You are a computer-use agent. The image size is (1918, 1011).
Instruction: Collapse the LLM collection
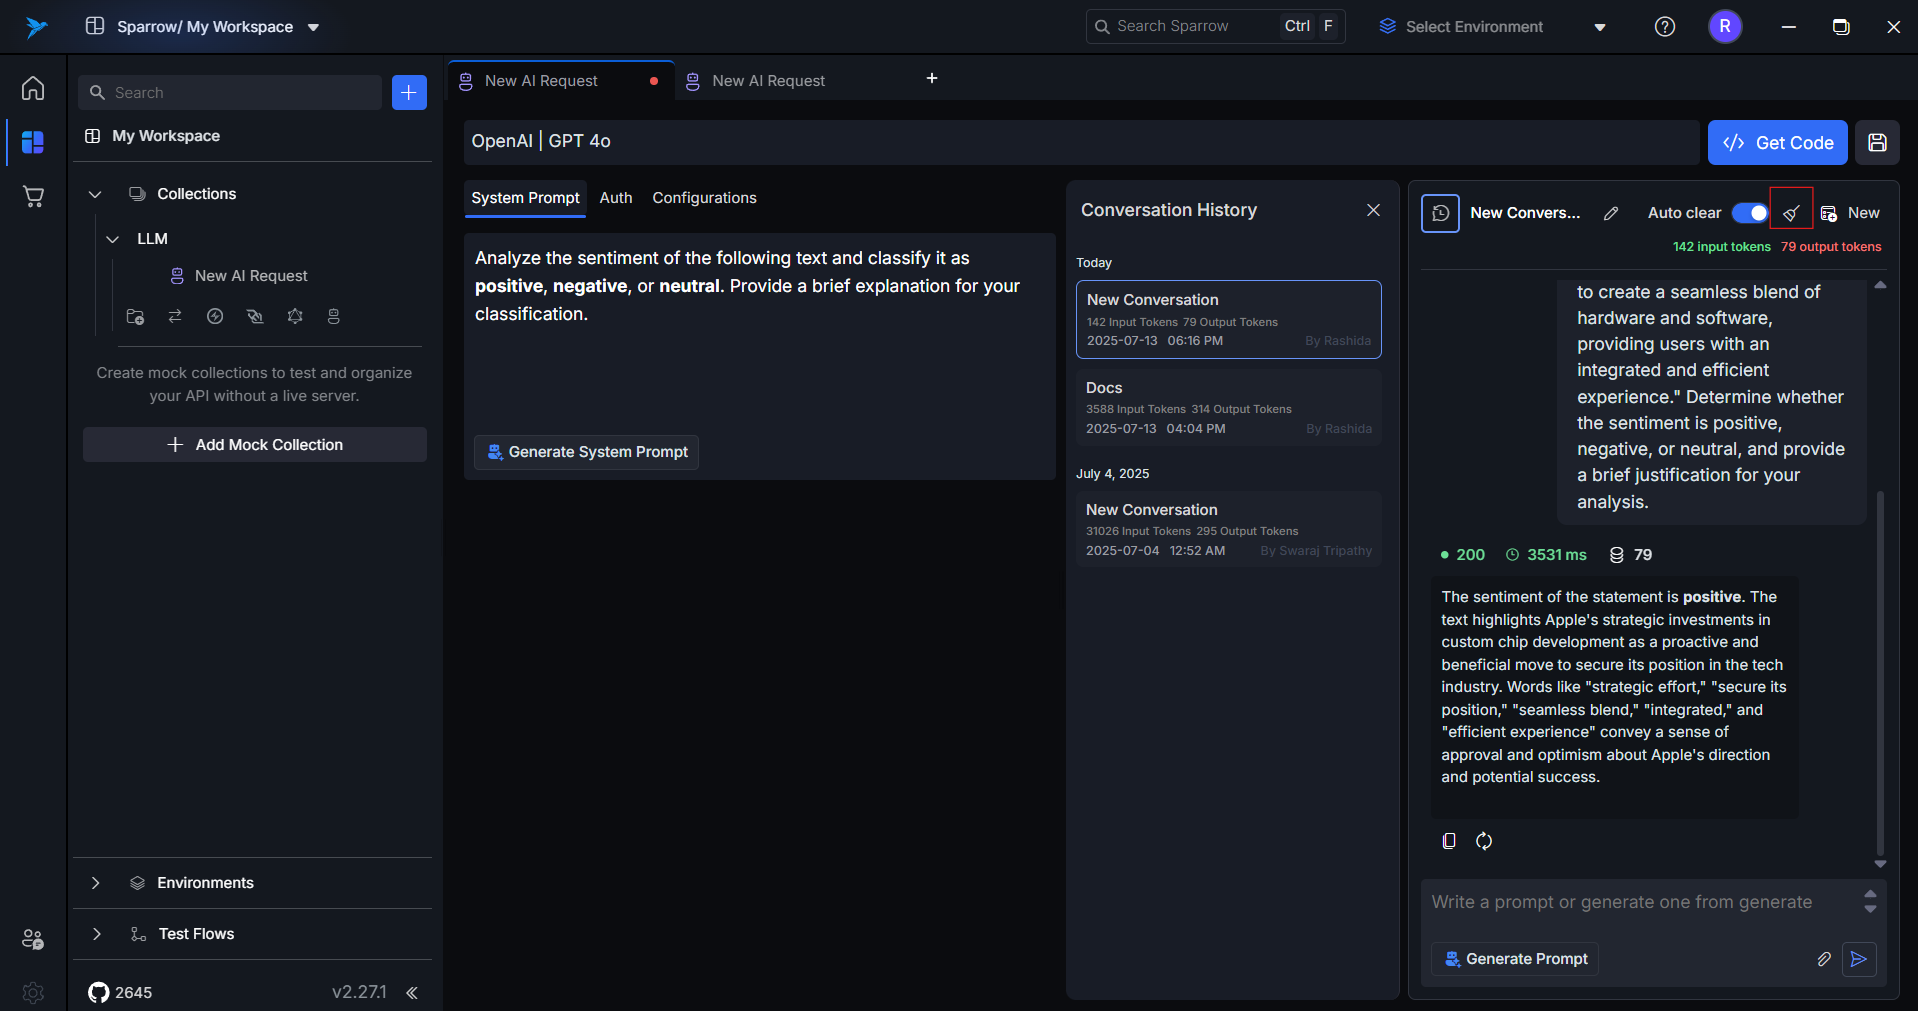113,239
